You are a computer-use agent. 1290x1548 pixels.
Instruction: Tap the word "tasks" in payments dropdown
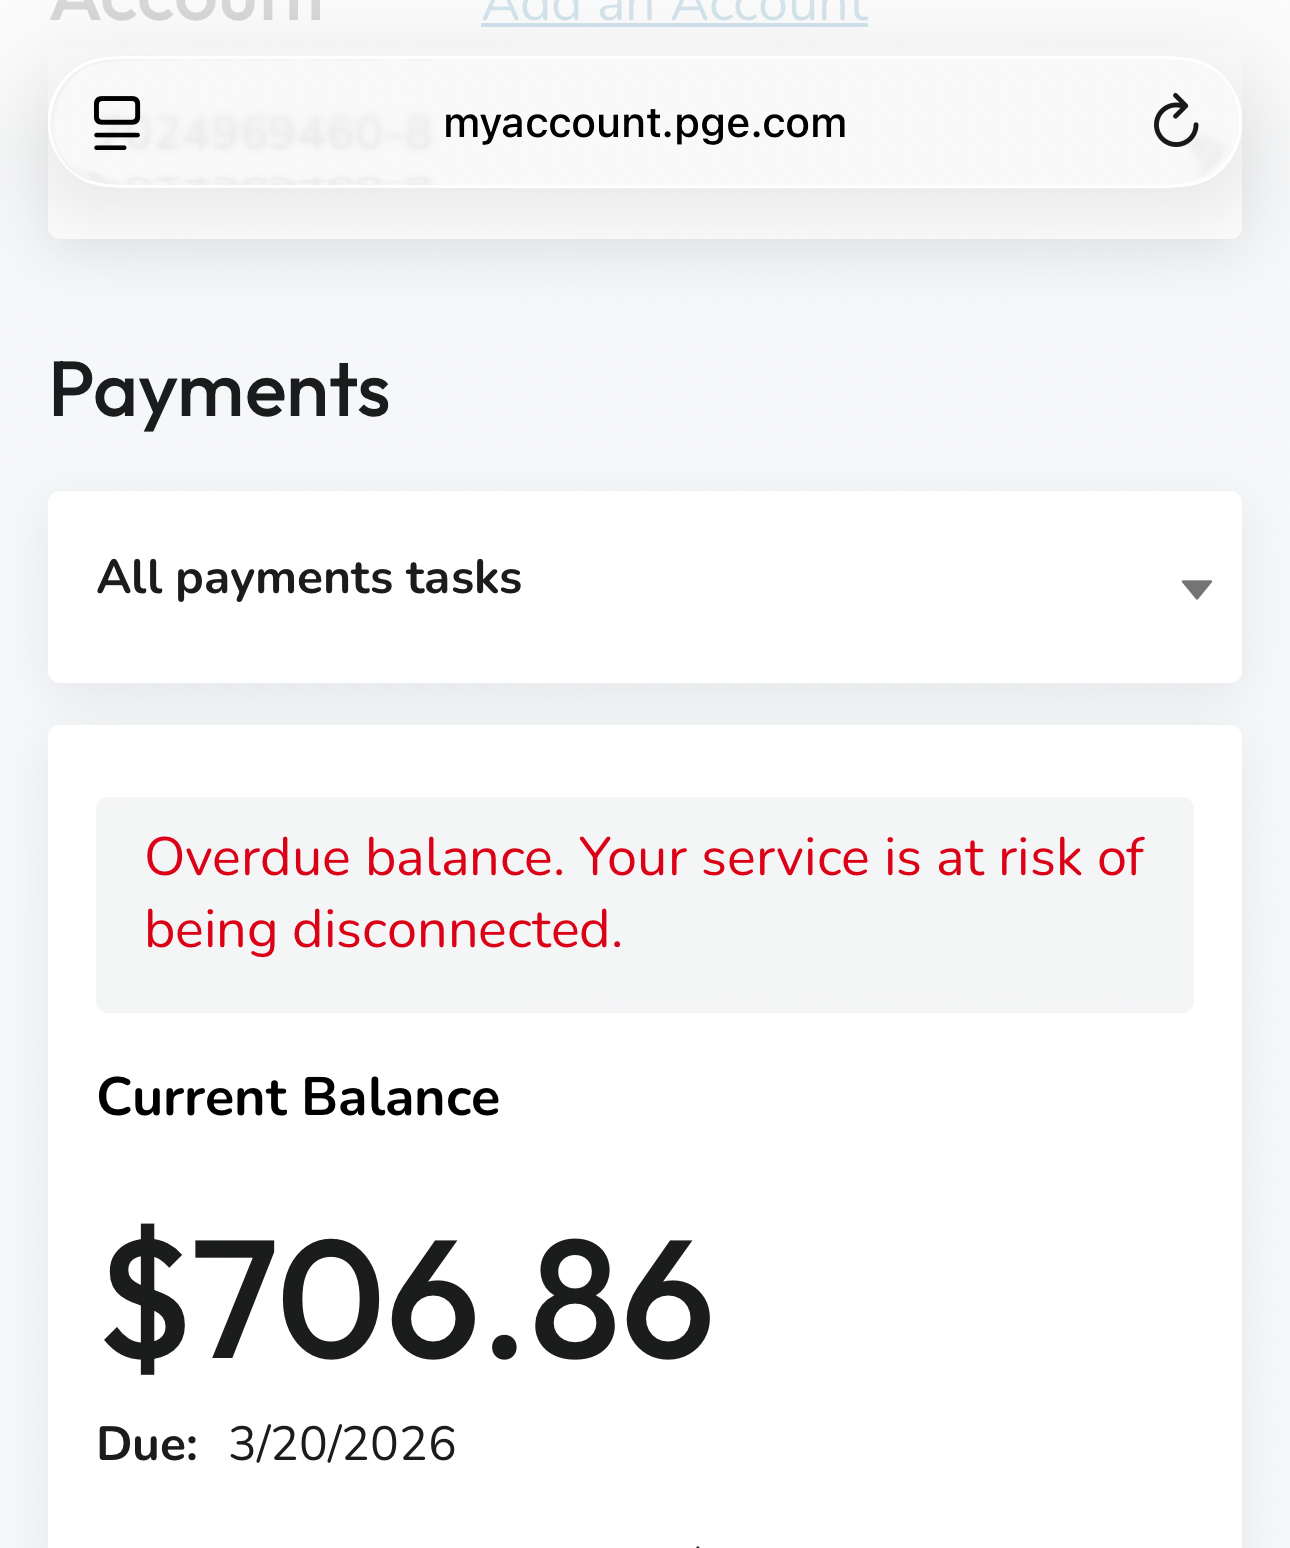tap(464, 578)
